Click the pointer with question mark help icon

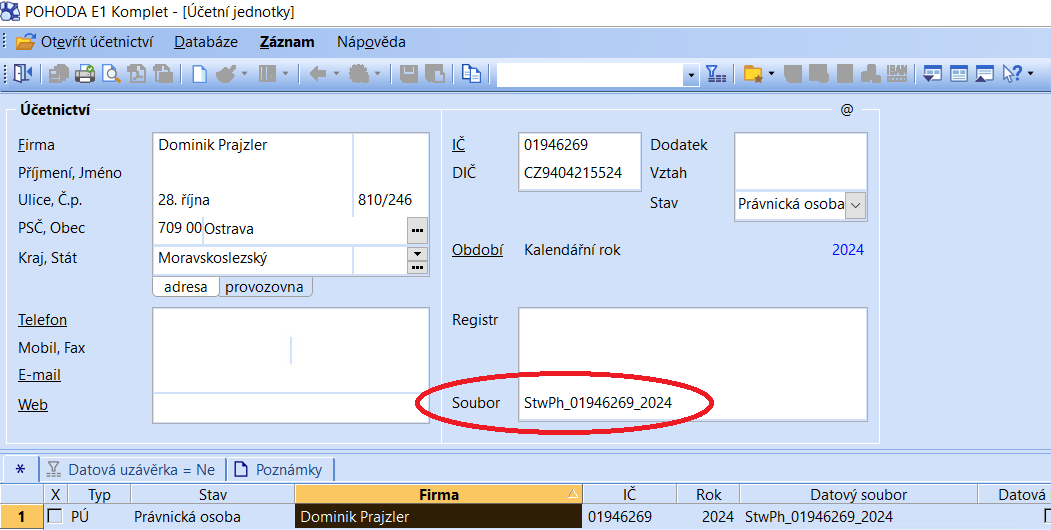[1012, 74]
